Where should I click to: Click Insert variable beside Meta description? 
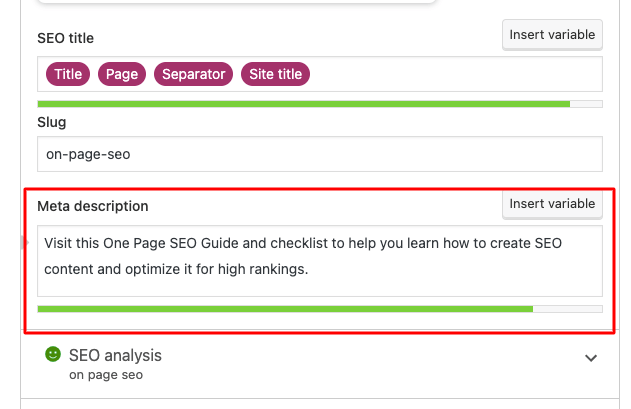[553, 204]
